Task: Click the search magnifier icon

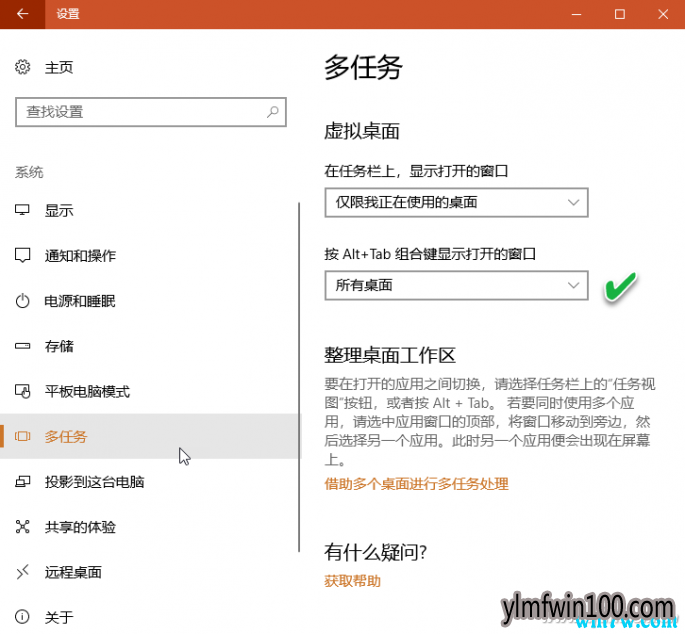Action: point(273,112)
